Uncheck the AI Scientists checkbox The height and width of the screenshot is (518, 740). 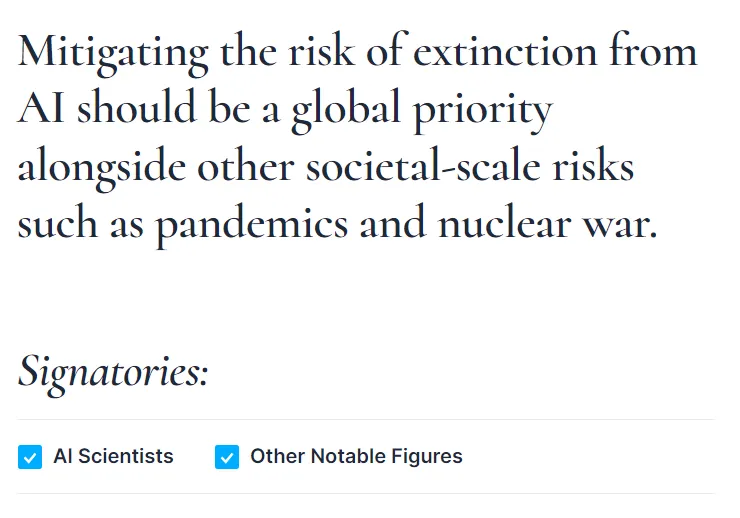point(30,458)
